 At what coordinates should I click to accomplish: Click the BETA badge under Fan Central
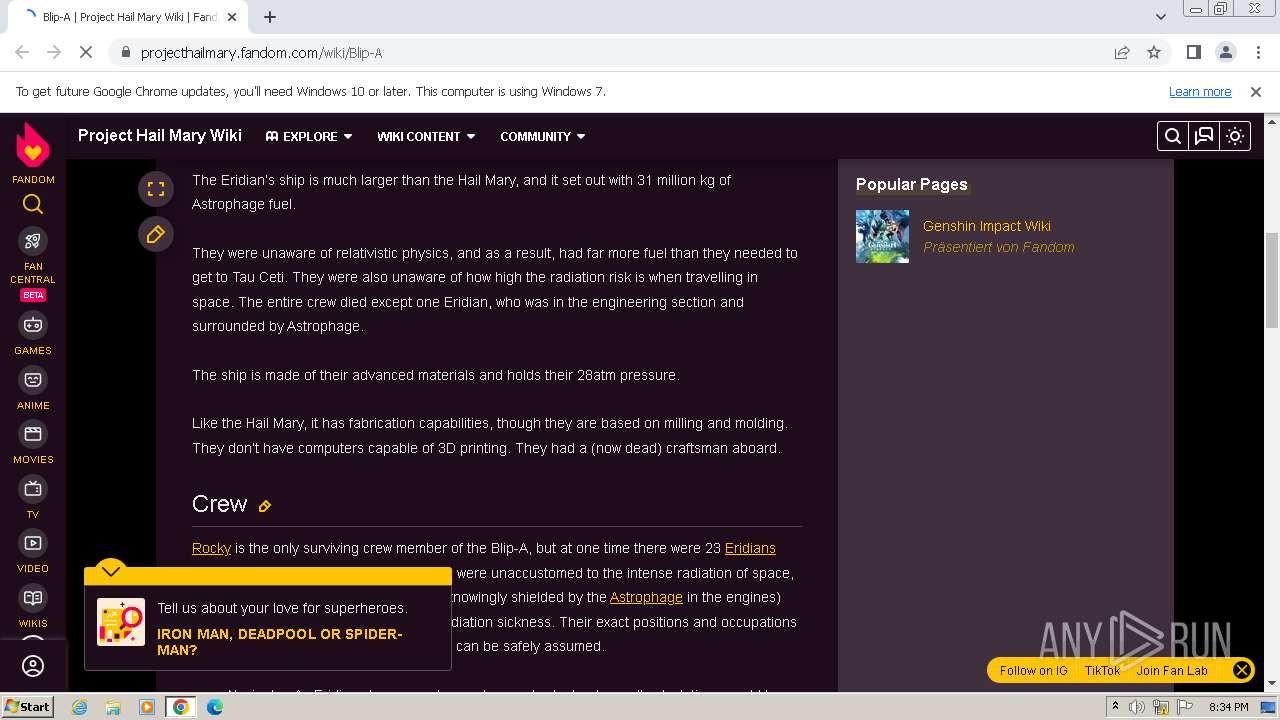(33, 295)
